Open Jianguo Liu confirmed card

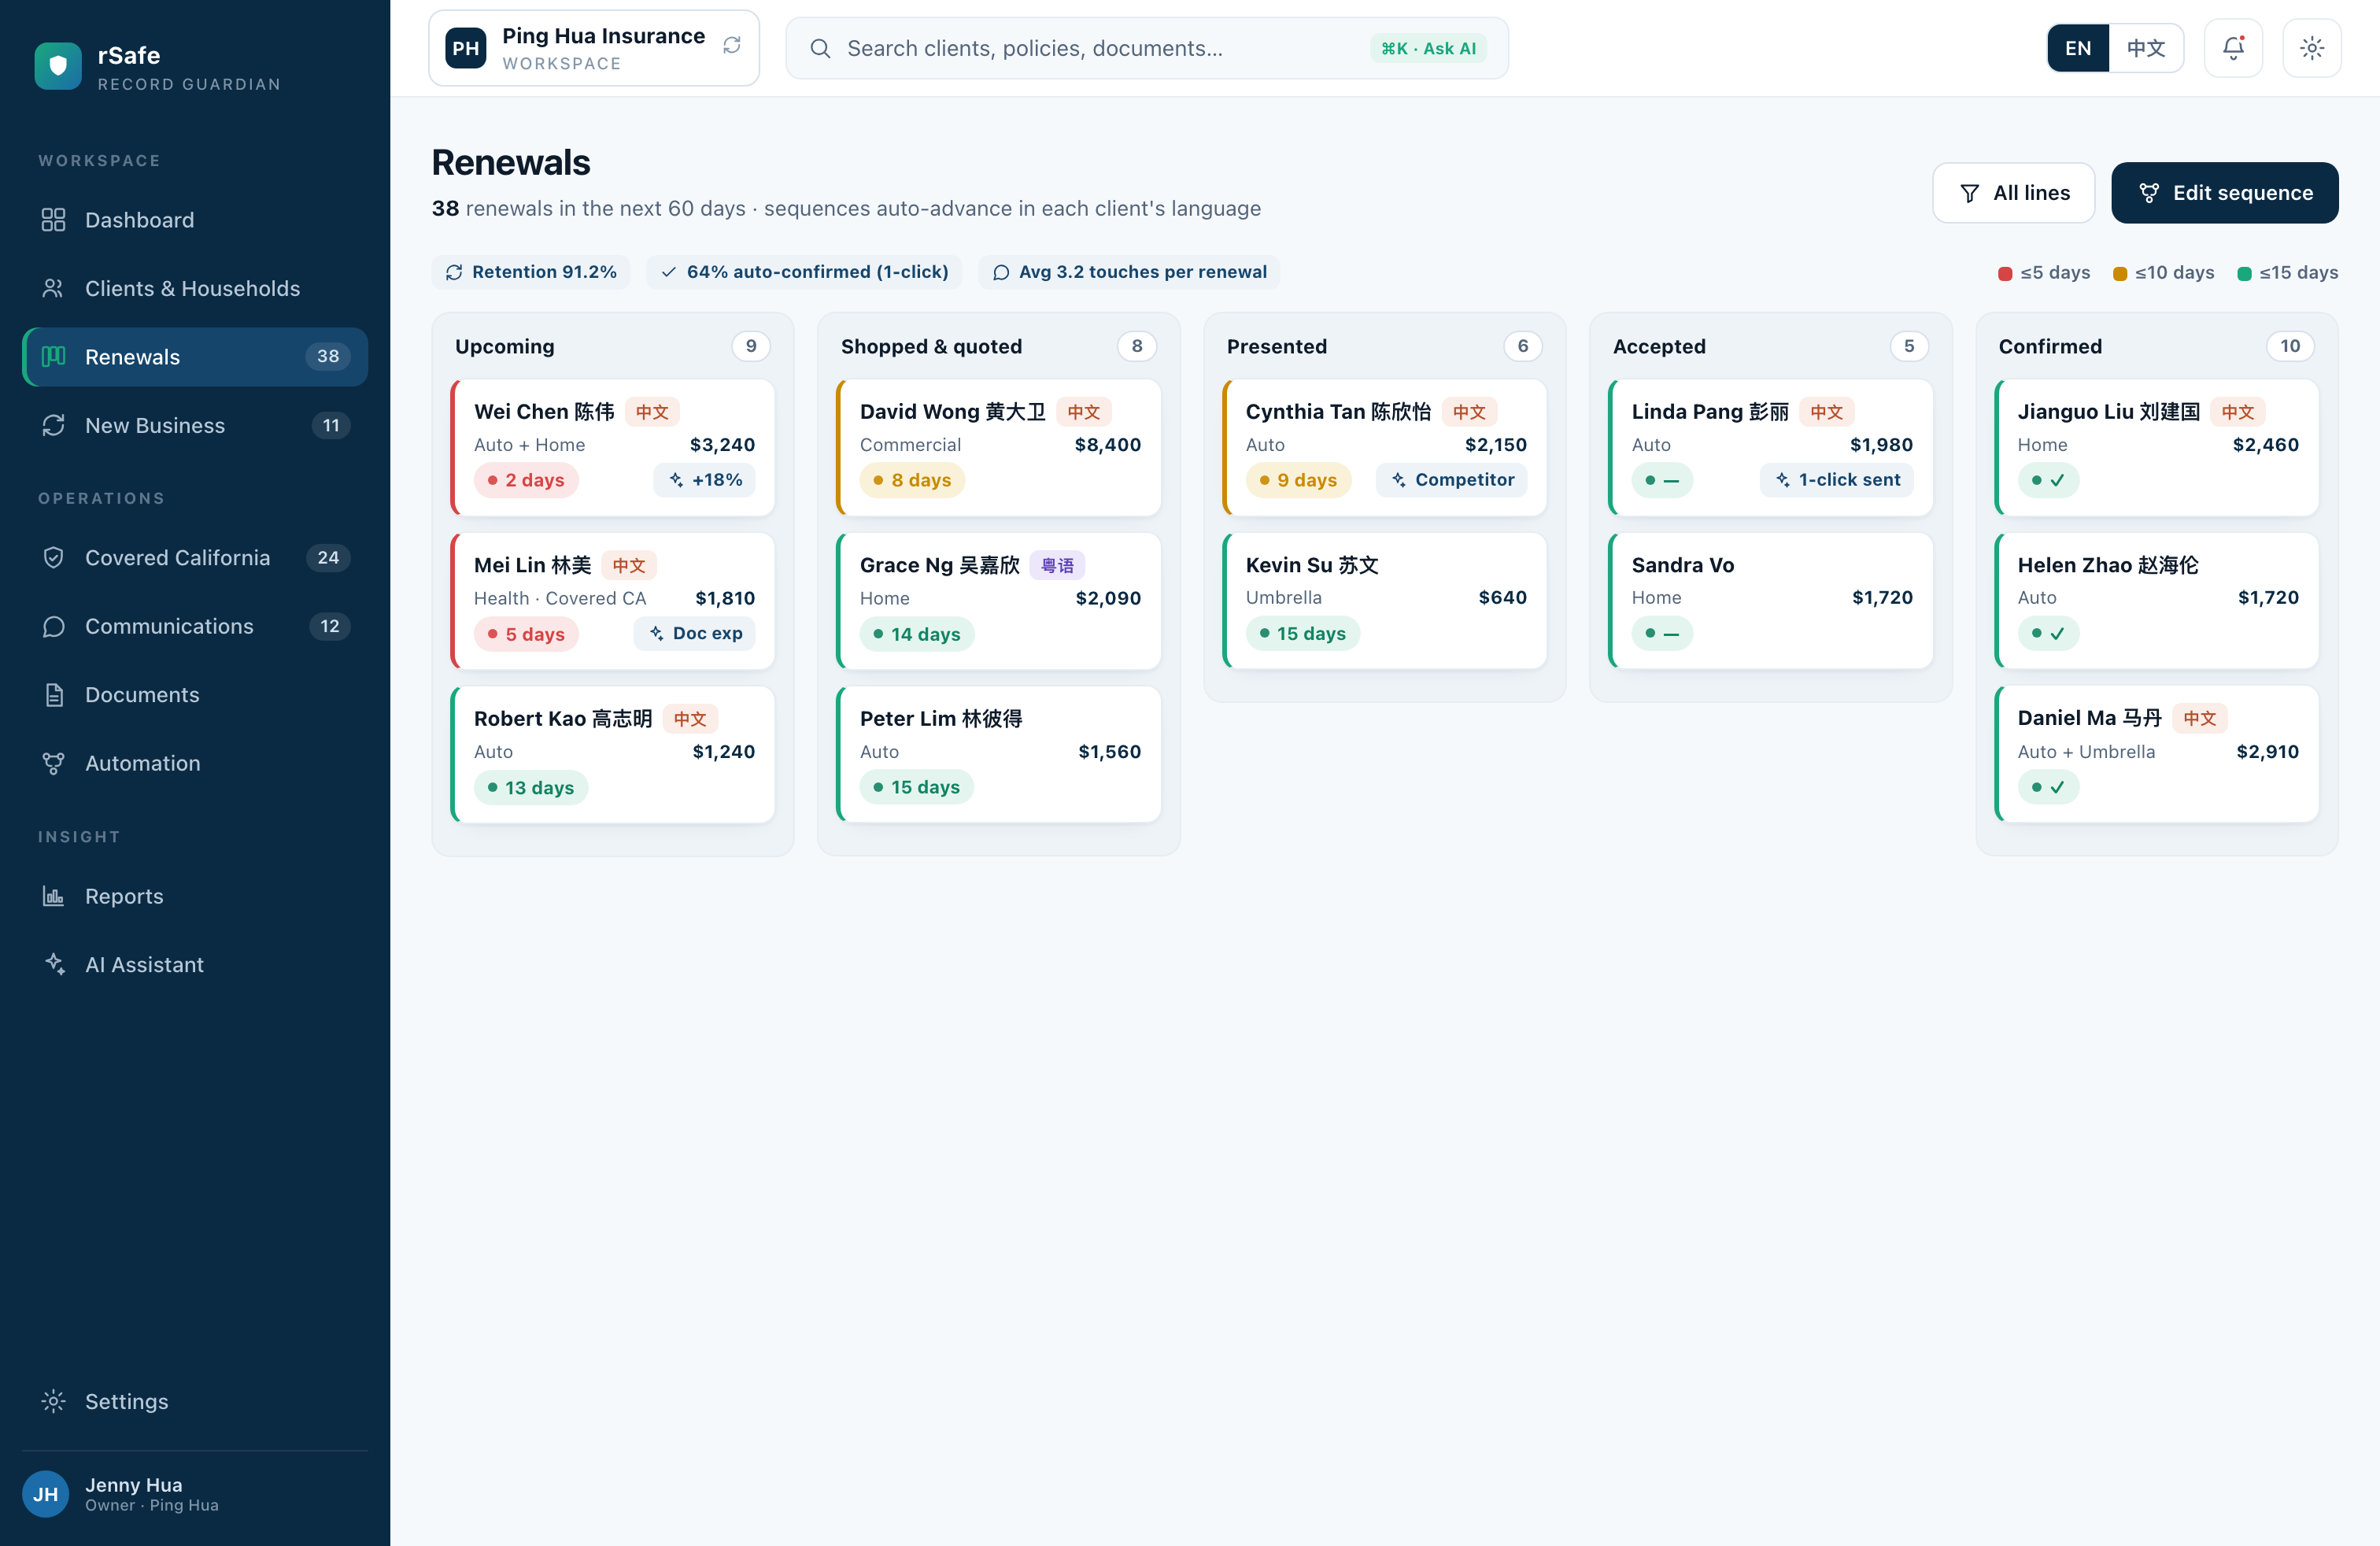tap(2157, 447)
